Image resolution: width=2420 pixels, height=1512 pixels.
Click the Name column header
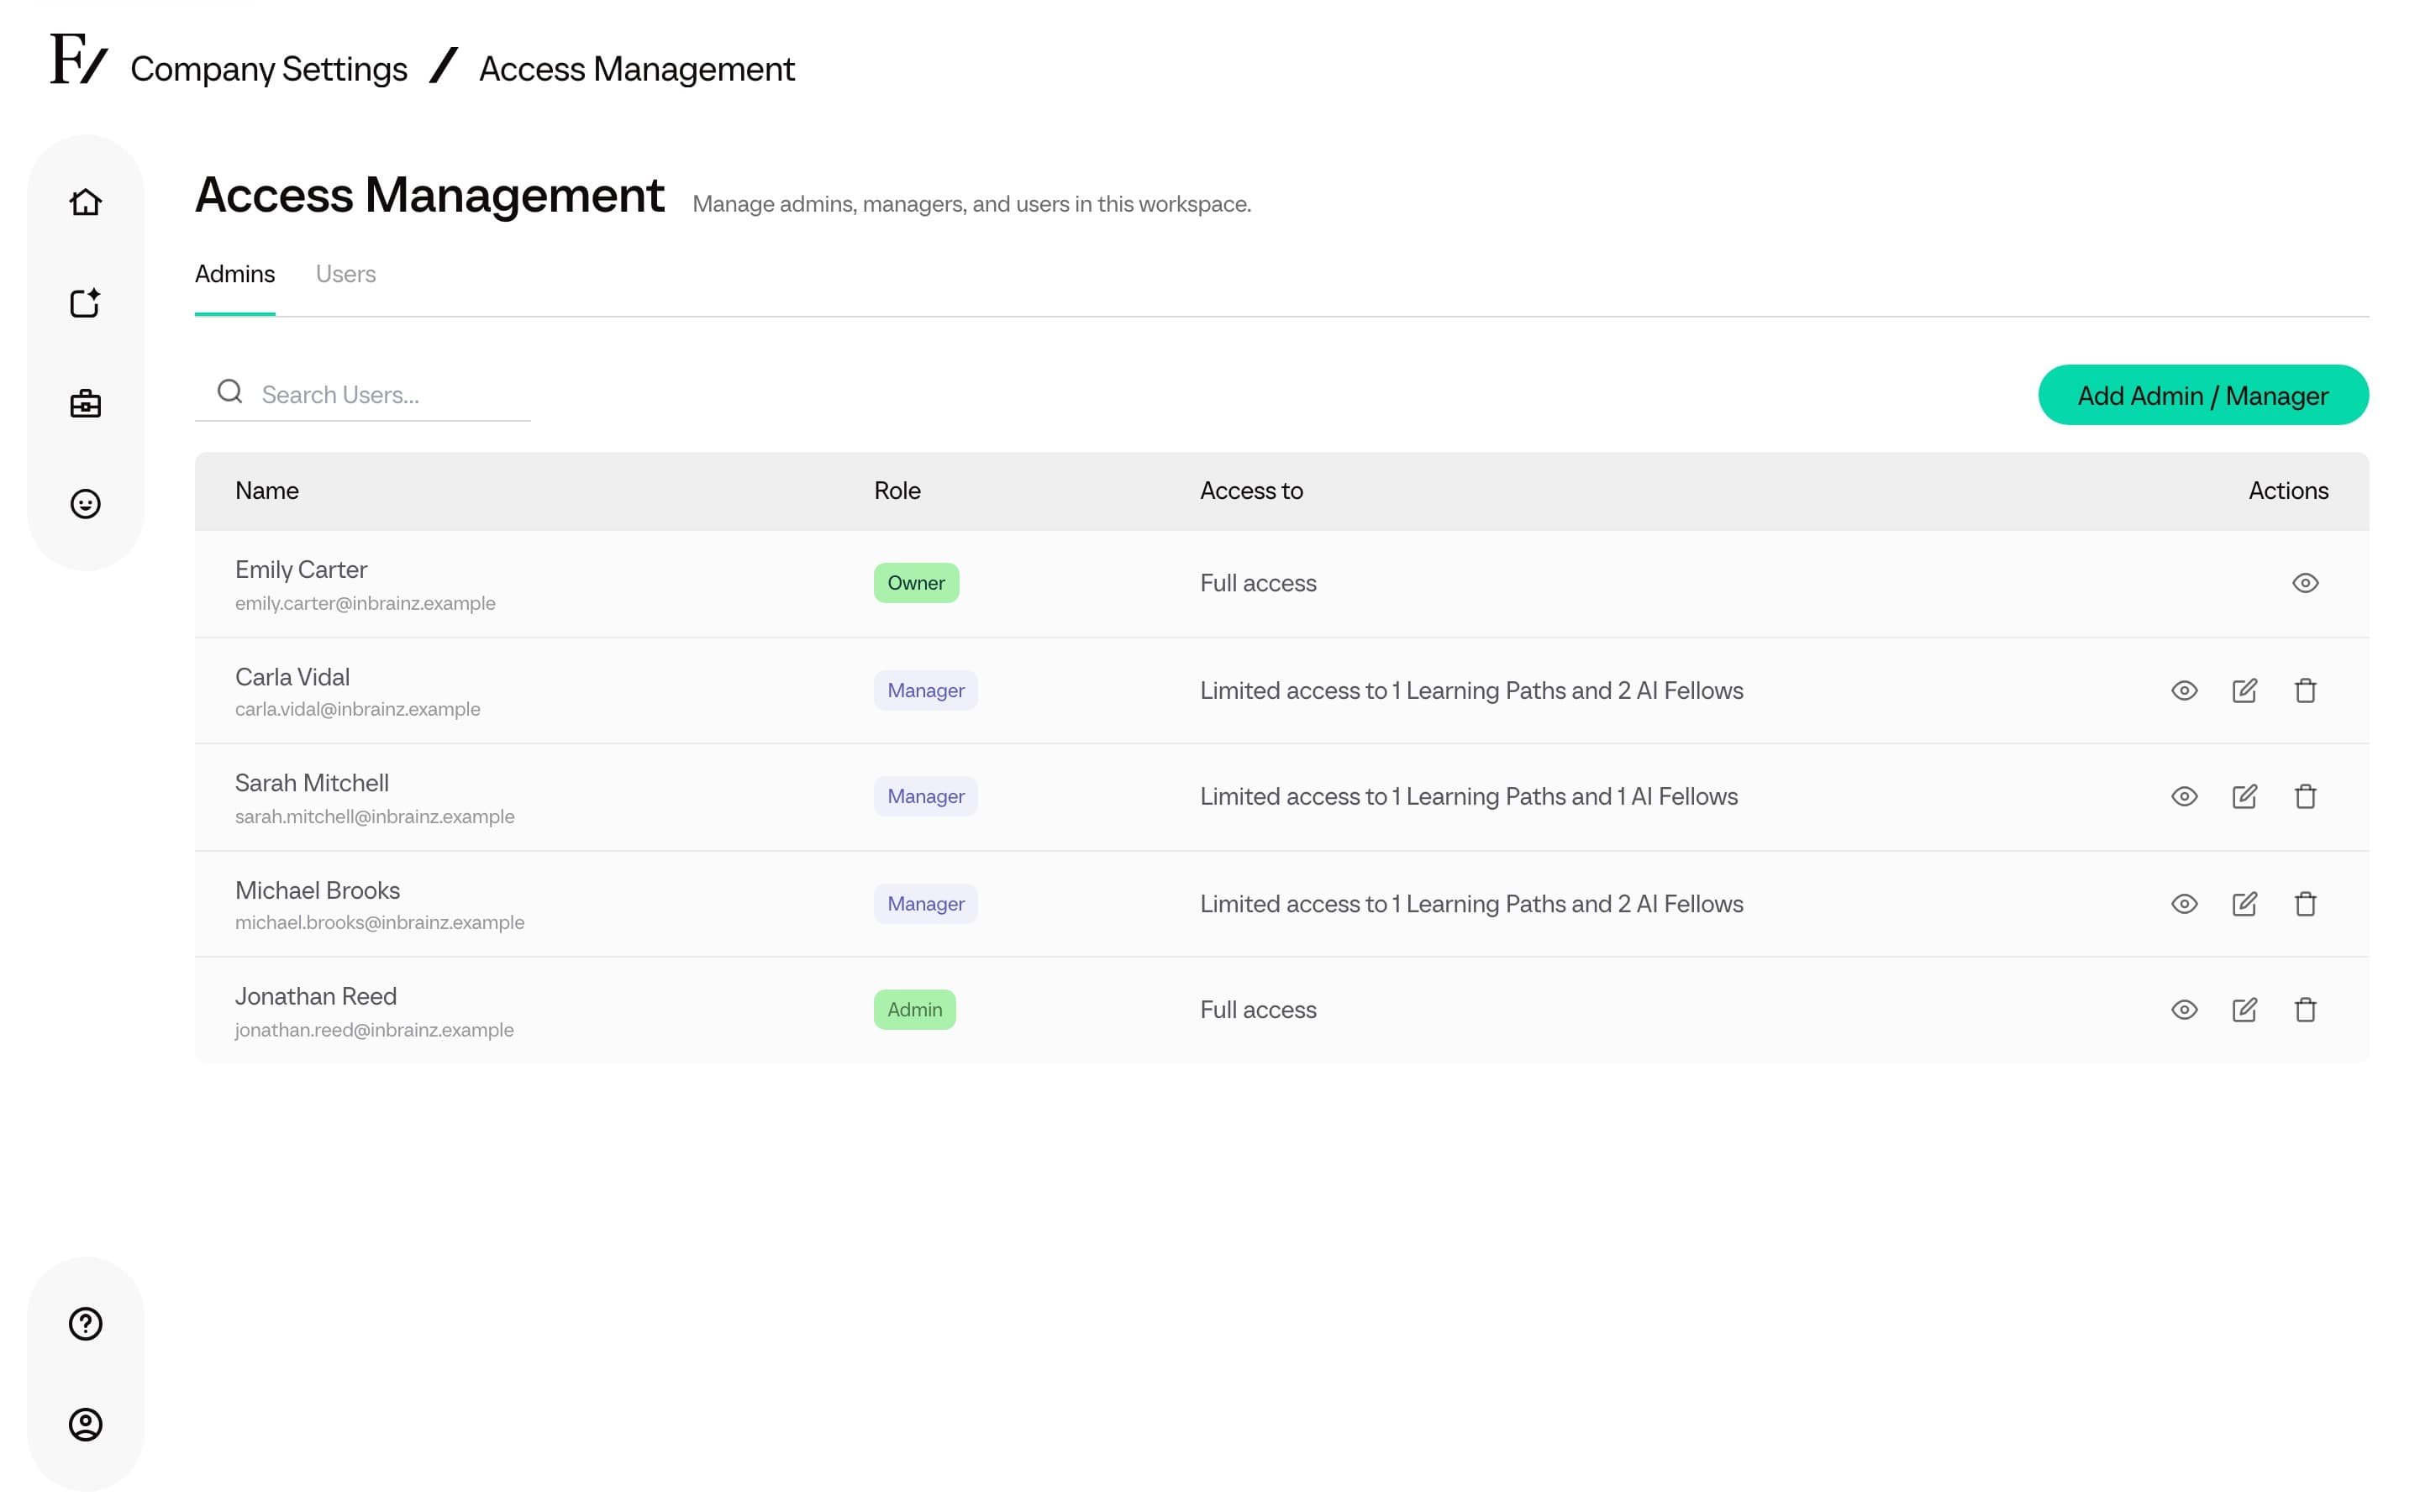click(x=267, y=491)
